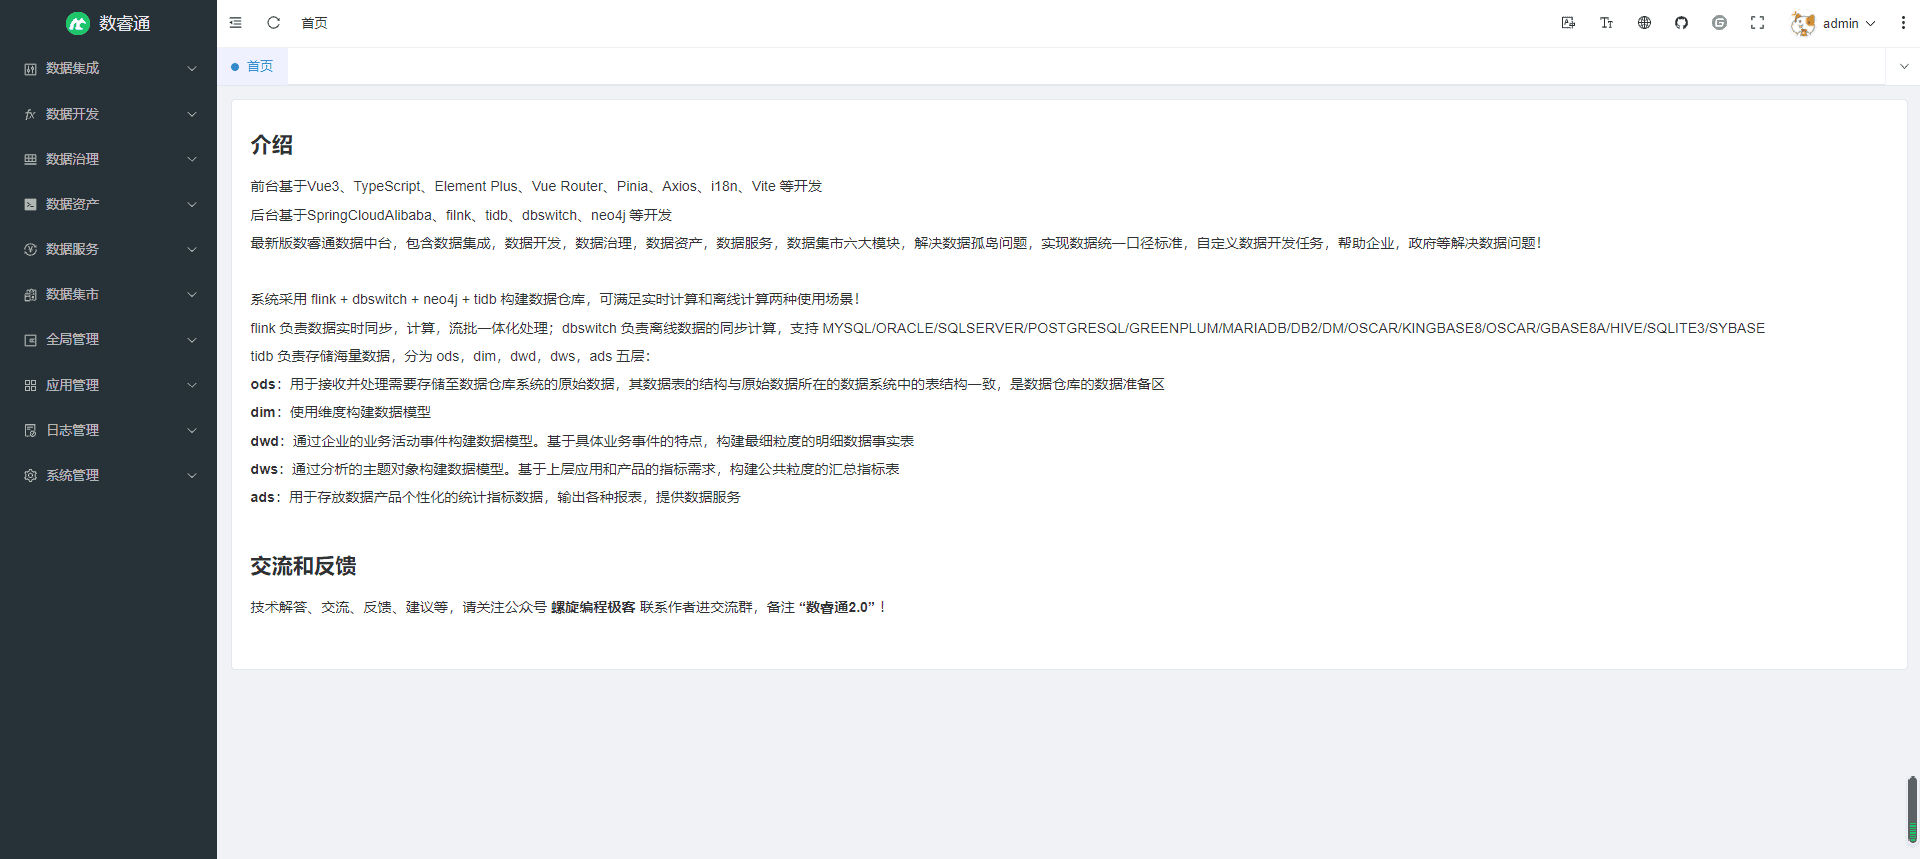Click the 数据资产 sidebar icon
This screenshot has width=1920, height=859.
tap(30, 204)
